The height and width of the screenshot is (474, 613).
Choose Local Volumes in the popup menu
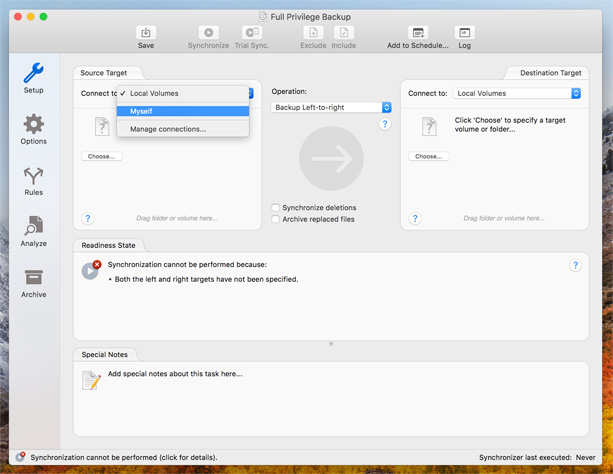click(183, 93)
